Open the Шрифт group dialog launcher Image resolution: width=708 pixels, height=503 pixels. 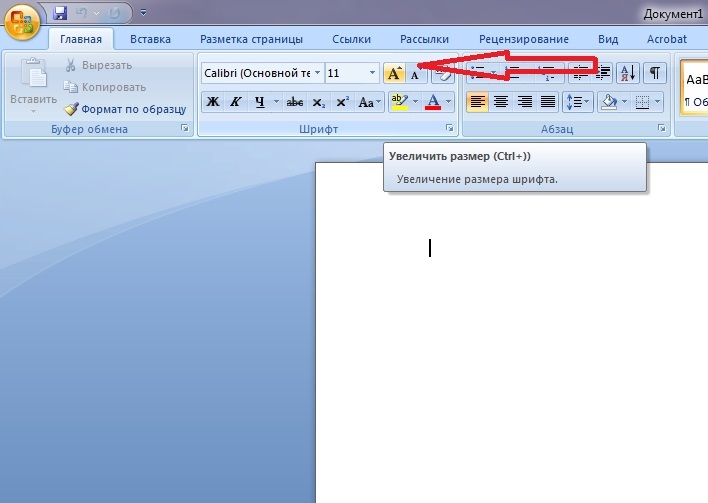(450, 128)
